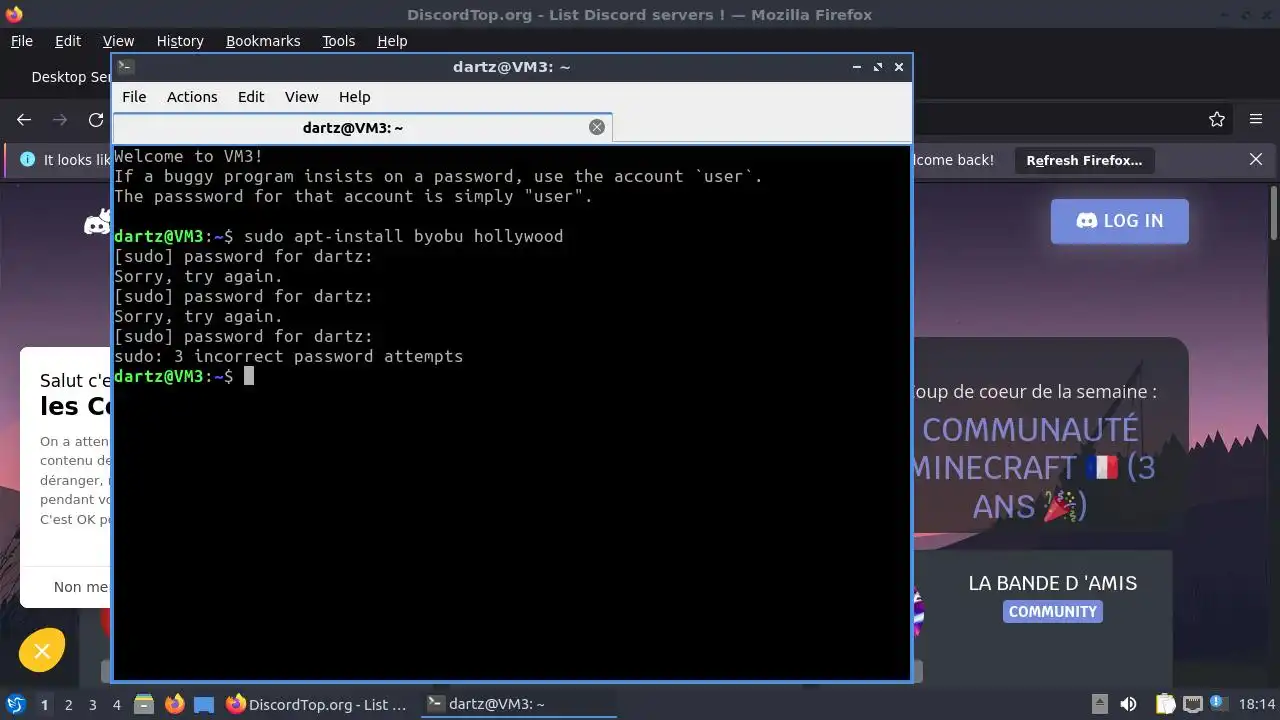Open Firefox History menu
1280x720 pixels.
(x=180, y=41)
